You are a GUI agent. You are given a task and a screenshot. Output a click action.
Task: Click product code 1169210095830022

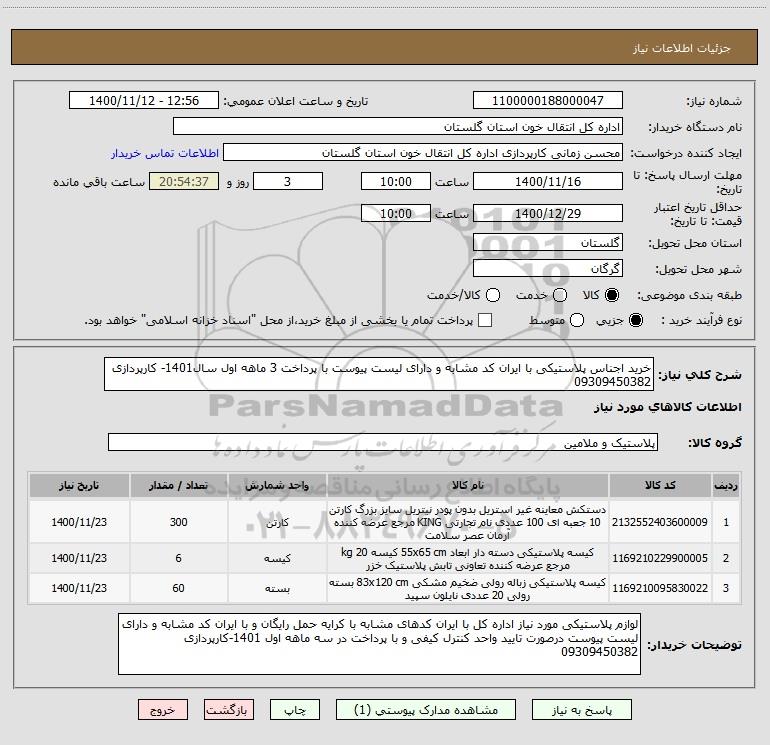tap(660, 588)
